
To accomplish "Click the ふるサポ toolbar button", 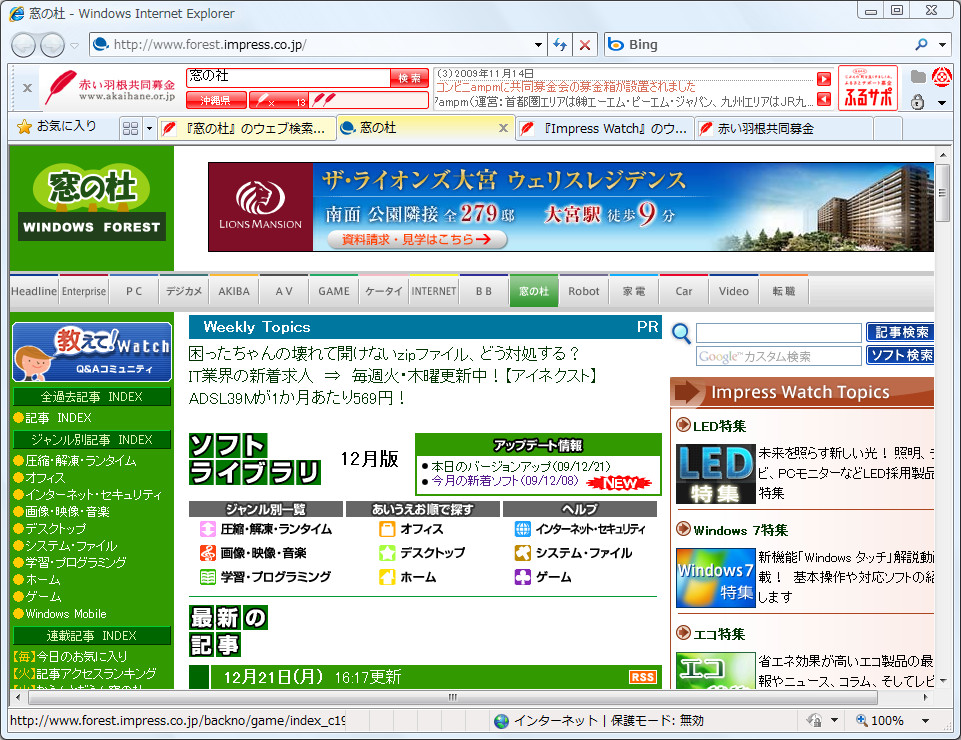I will 867,88.
